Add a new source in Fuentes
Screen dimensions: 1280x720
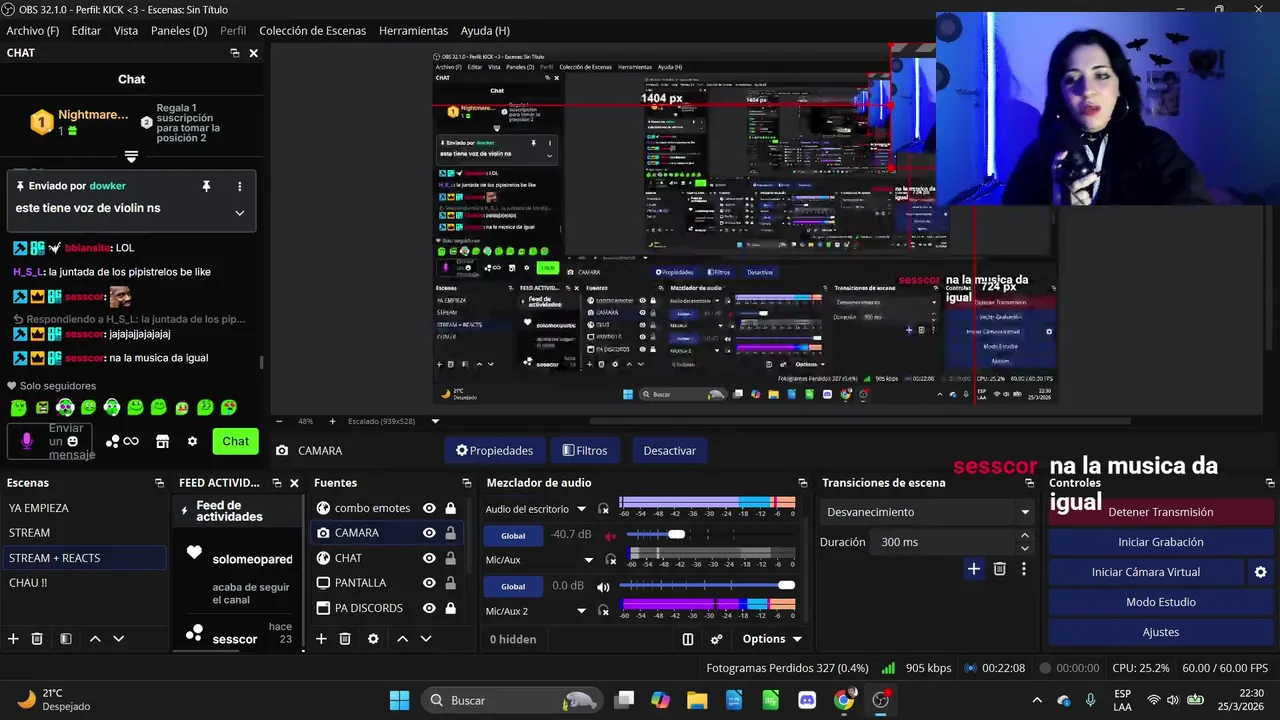pos(321,638)
